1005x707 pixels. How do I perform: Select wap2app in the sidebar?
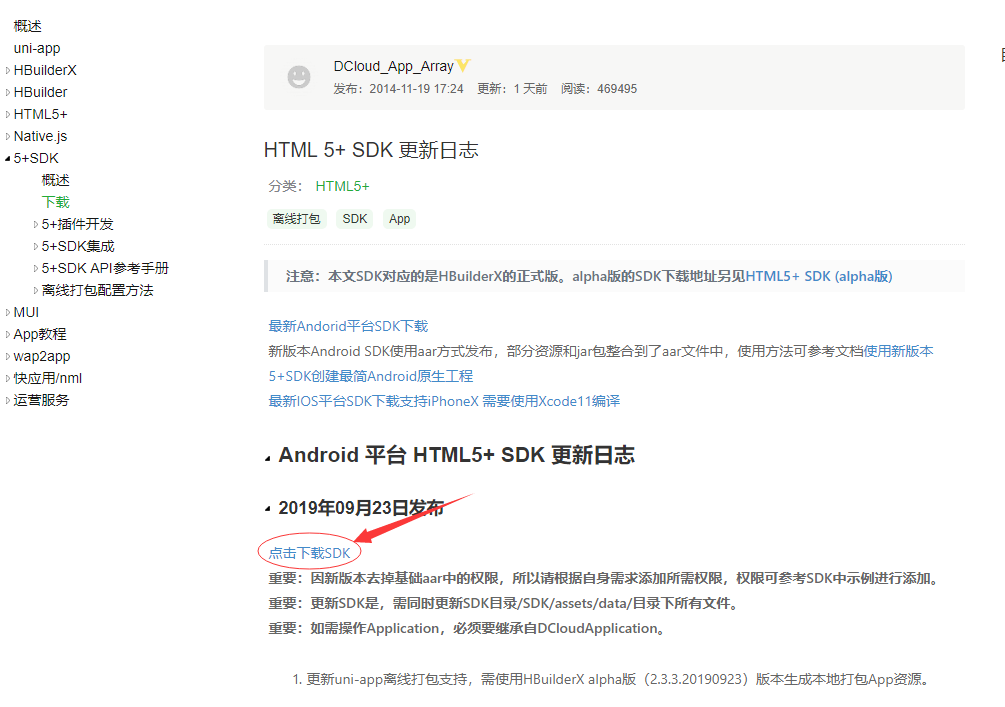pyautogui.click(x=42, y=356)
